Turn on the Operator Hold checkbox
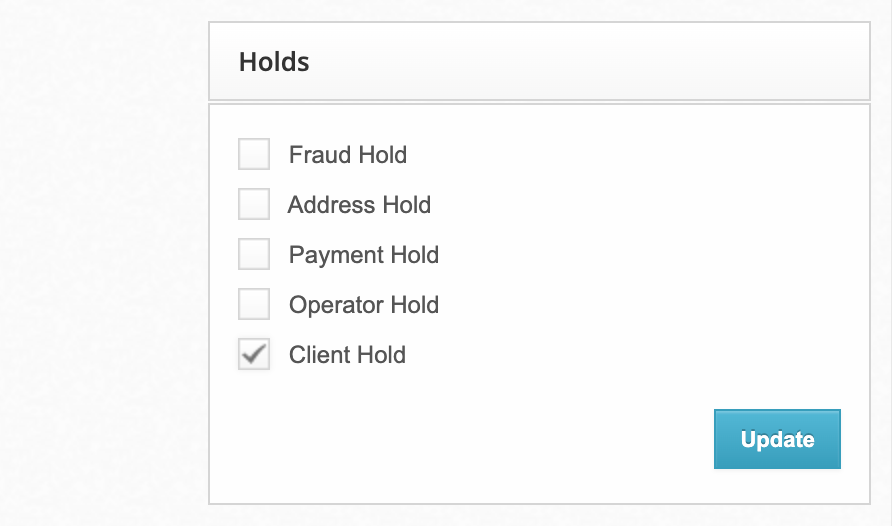 tap(254, 304)
